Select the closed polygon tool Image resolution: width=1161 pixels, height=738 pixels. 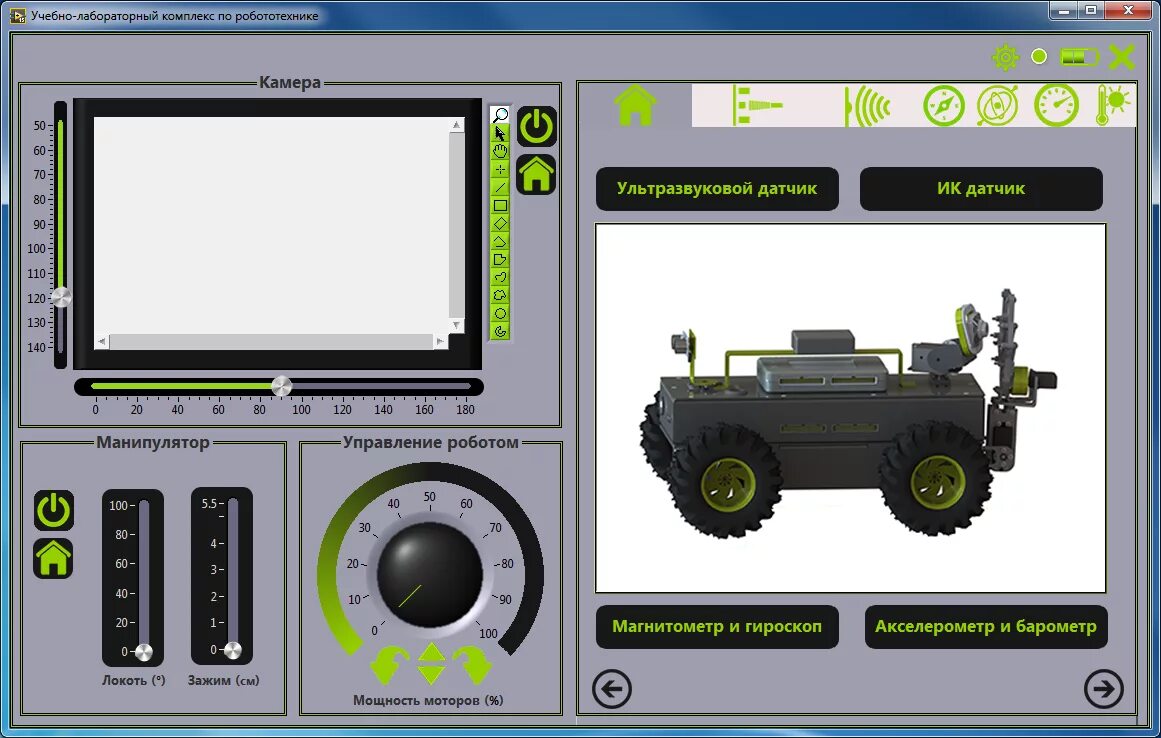[x=501, y=259]
